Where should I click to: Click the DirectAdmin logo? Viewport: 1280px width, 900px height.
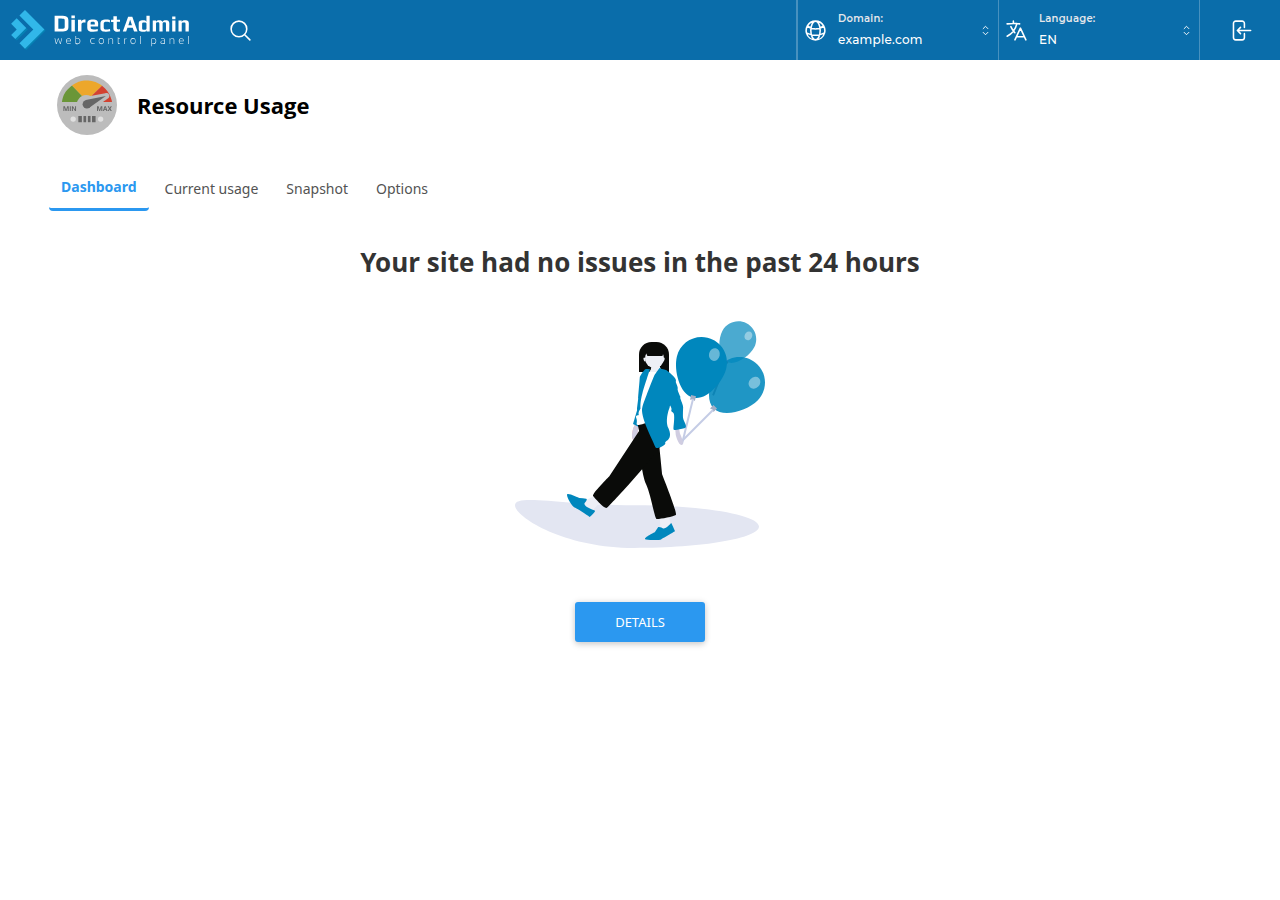[x=100, y=30]
